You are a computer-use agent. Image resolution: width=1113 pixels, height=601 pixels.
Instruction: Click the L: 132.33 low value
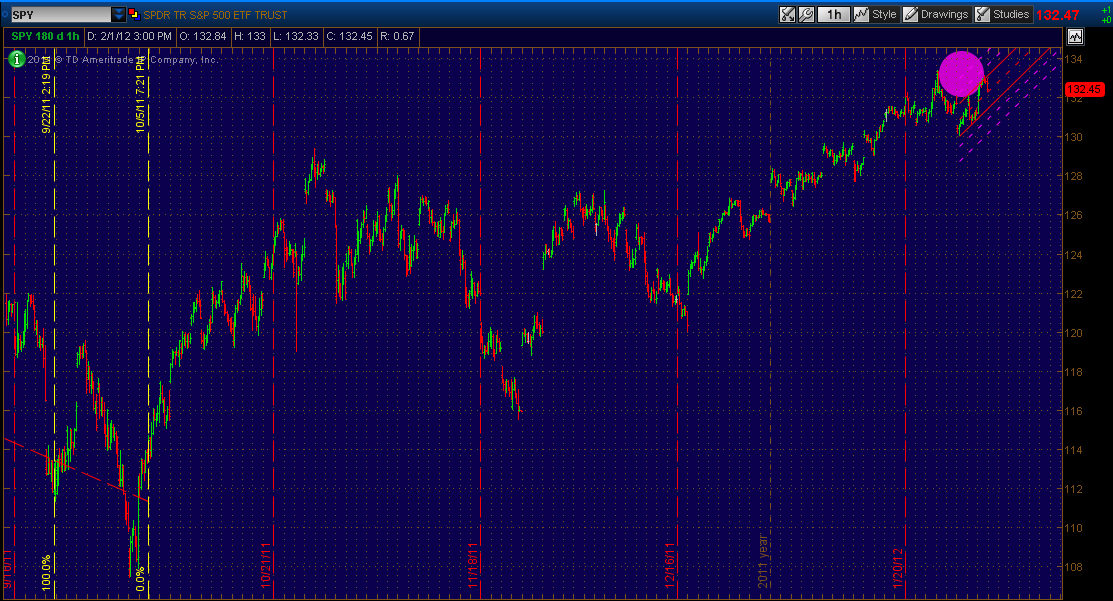coord(296,36)
